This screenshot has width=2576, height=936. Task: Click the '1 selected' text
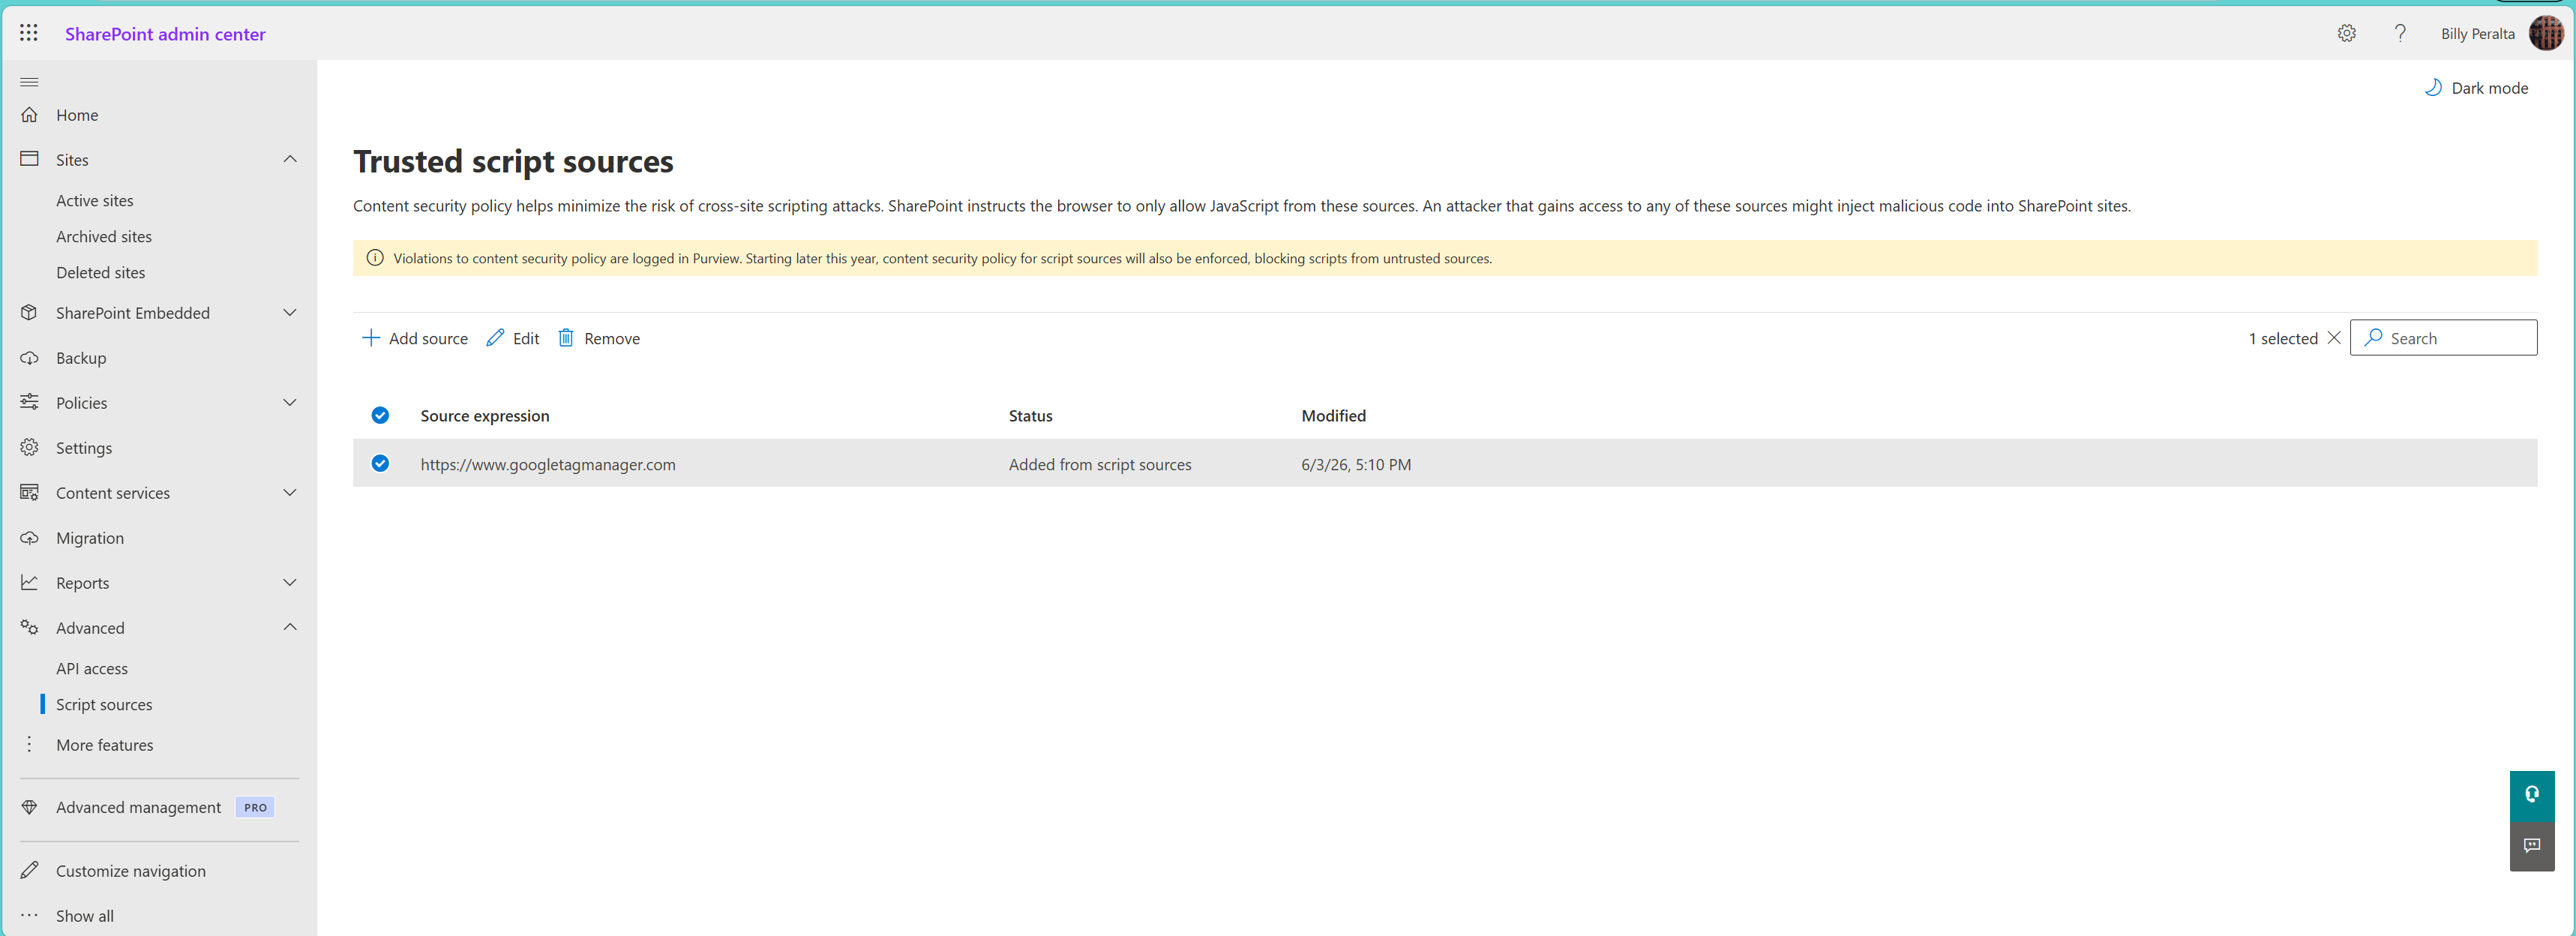point(2283,338)
